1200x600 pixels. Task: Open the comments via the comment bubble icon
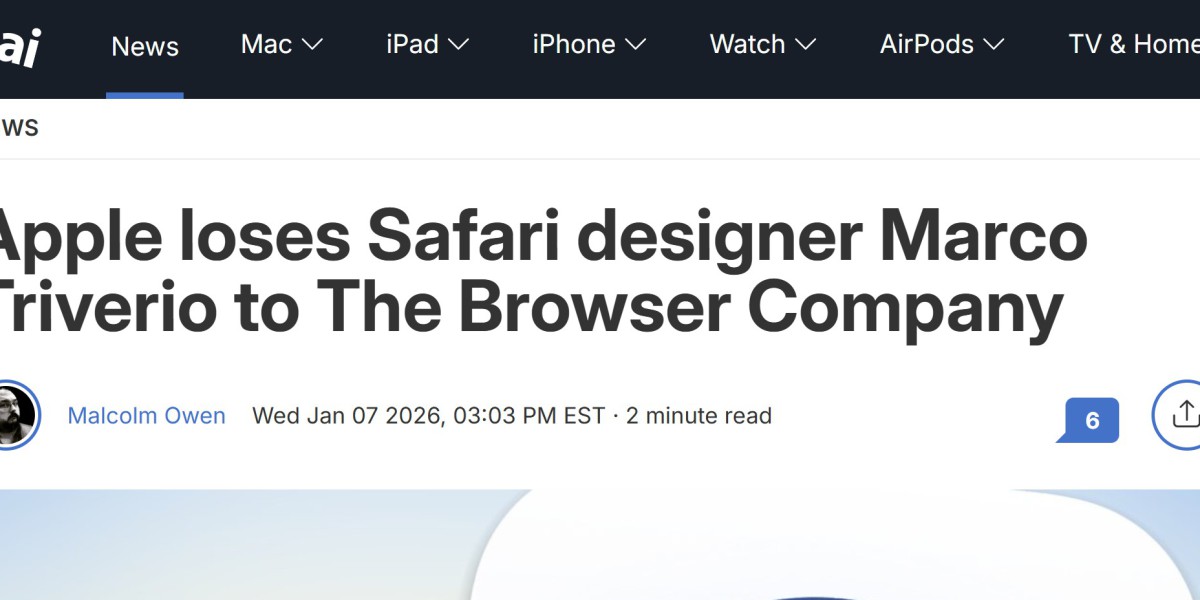pos(1087,421)
